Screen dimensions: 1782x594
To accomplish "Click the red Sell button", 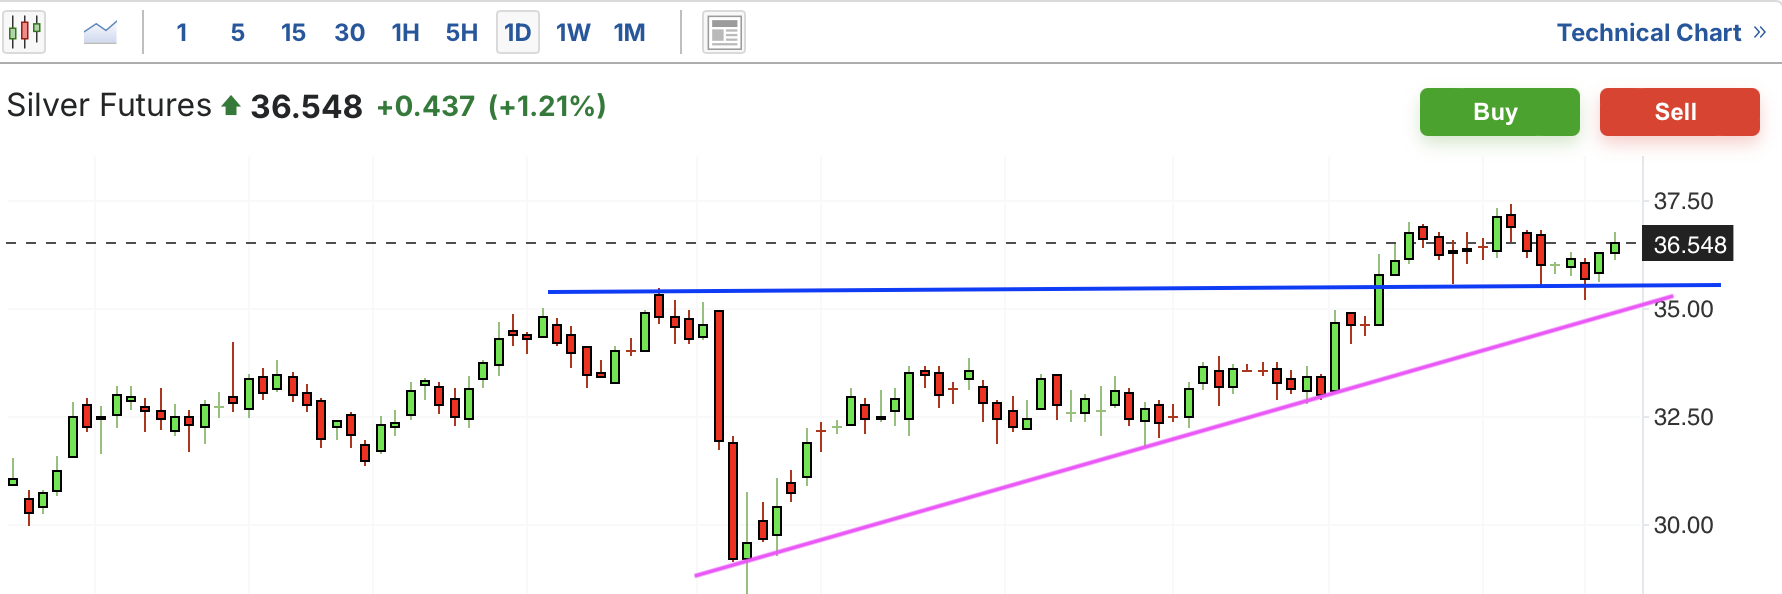I will tap(1679, 112).
